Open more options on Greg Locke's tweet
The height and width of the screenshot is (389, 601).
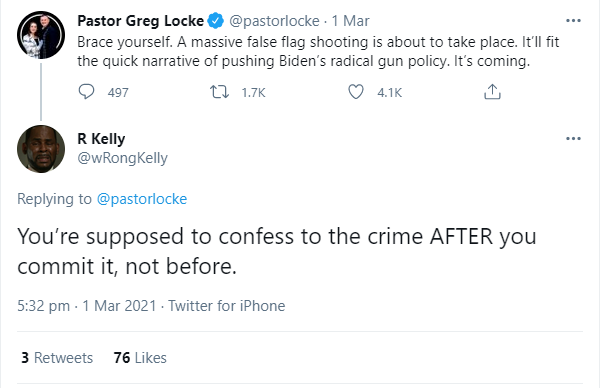(573, 21)
